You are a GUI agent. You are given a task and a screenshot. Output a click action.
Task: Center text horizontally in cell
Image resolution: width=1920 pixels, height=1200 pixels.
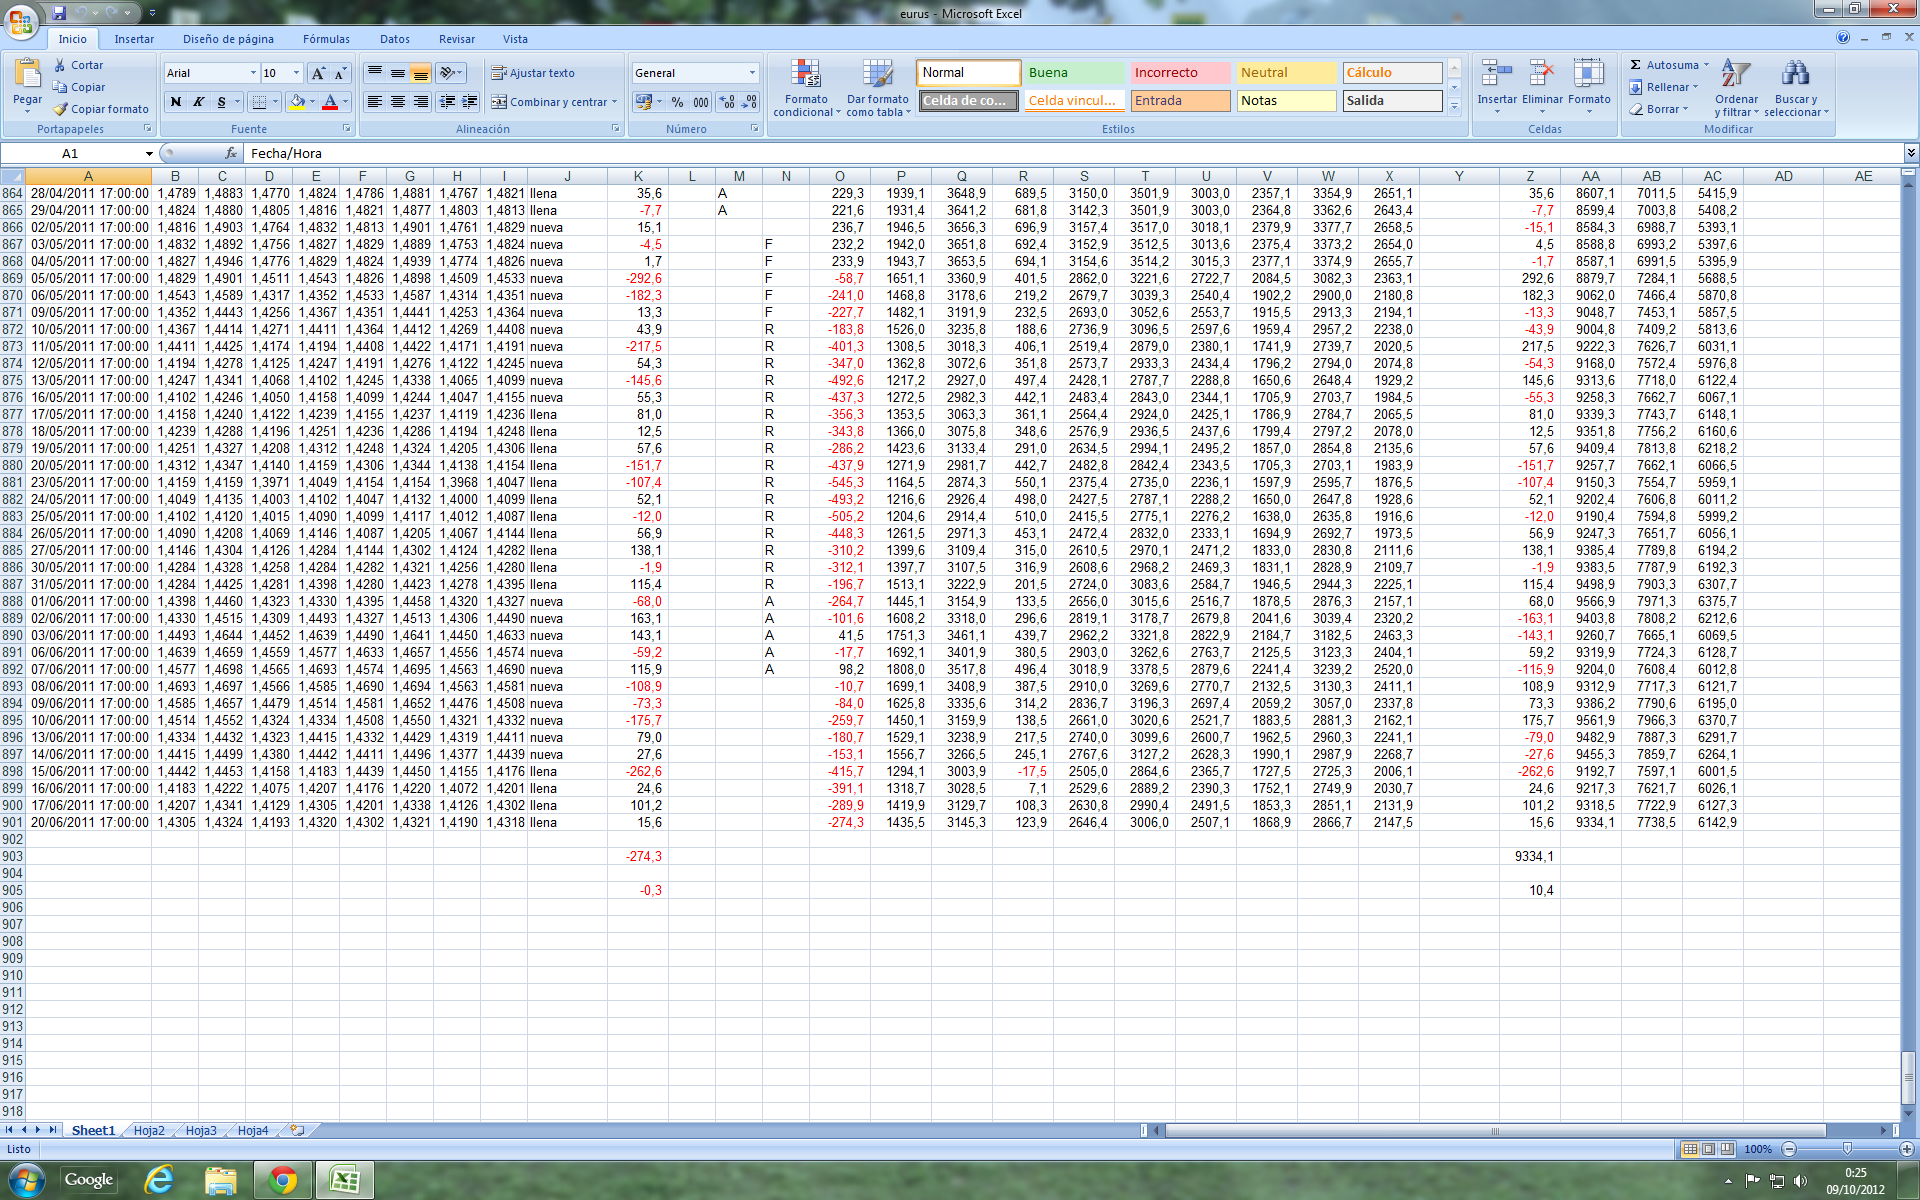pyautogui.click(x=398, y=102)
